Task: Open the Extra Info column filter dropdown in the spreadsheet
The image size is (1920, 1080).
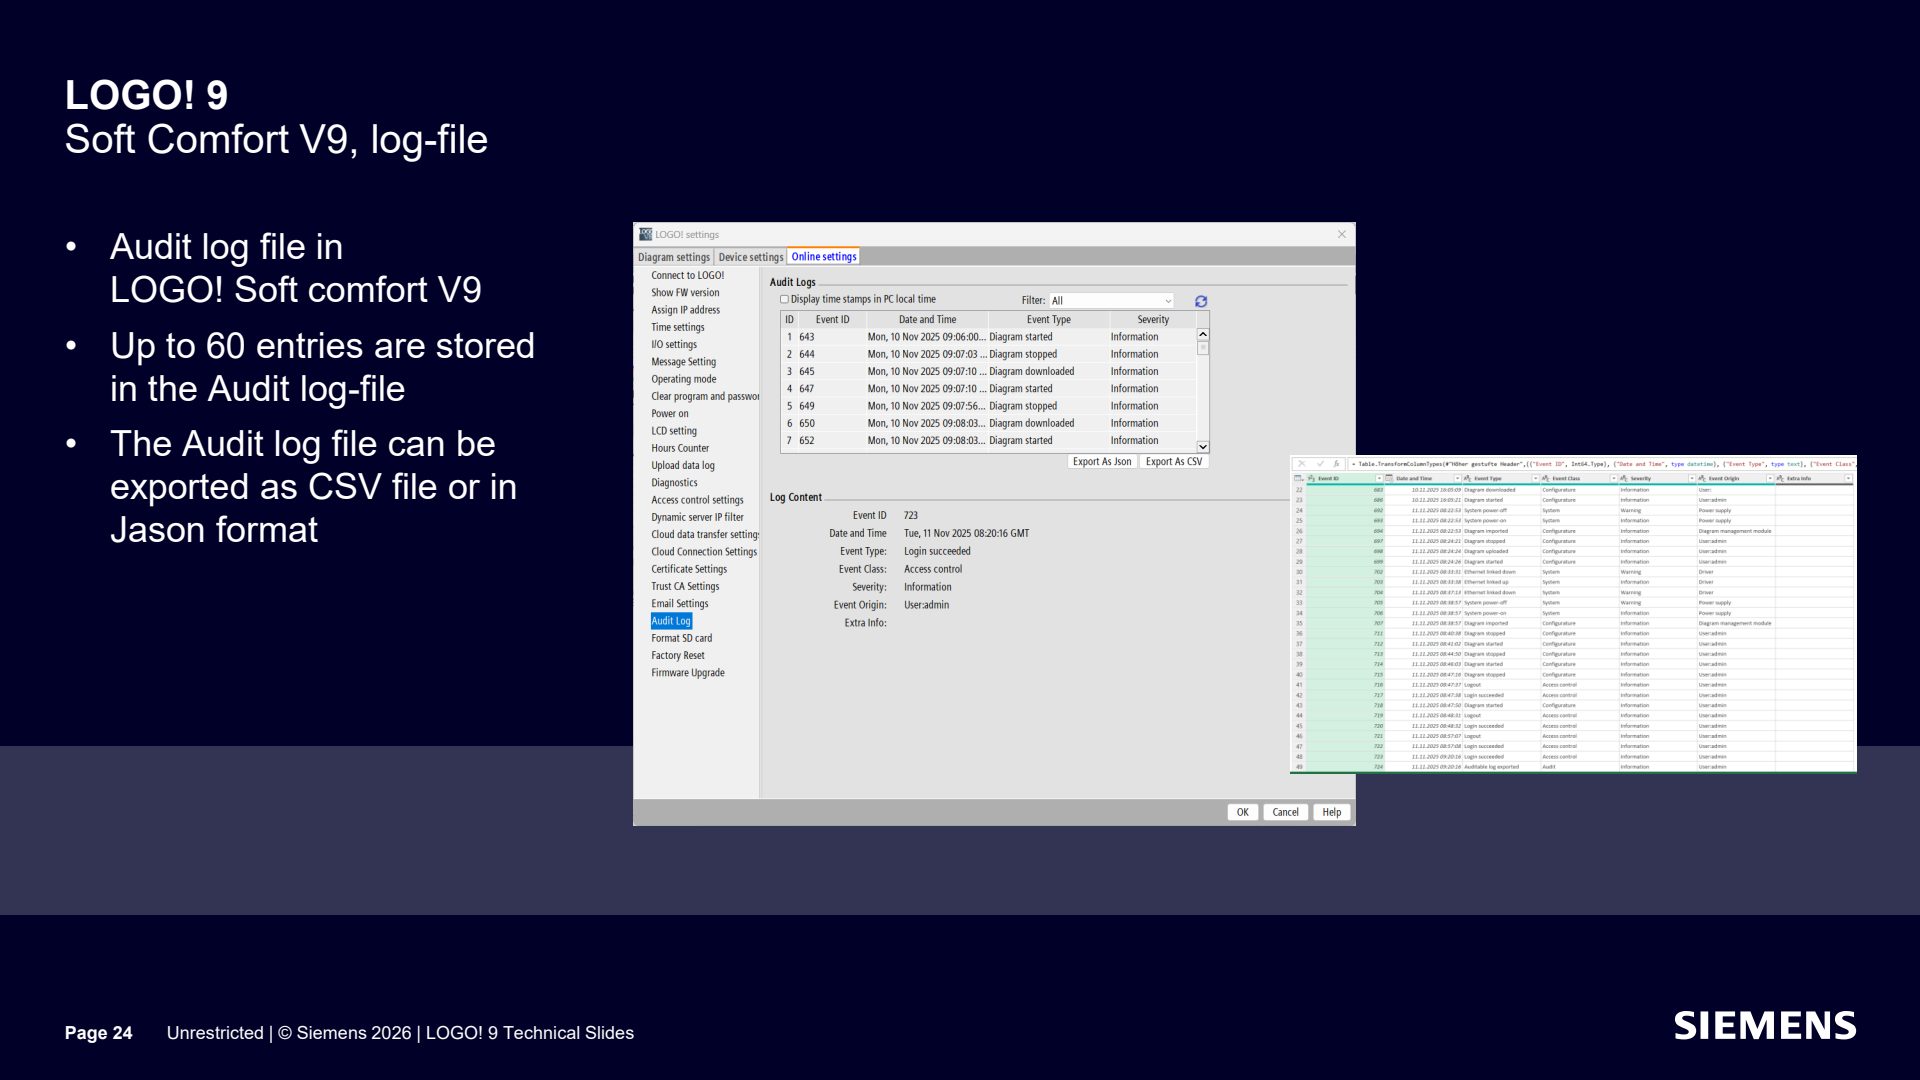Action: coord(1848,478)
